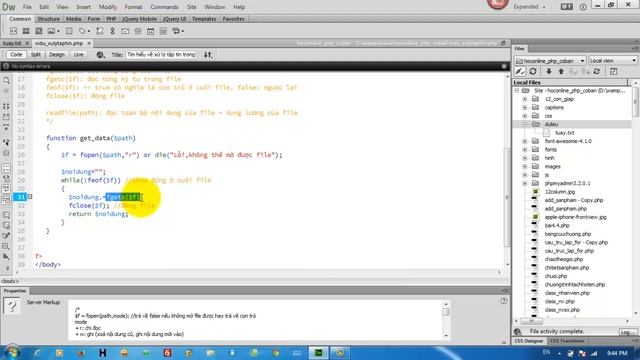Viewport: 640px width, 360px height.
Task: Click the Open Documents icon in coding toolbar
Action: 6,80
